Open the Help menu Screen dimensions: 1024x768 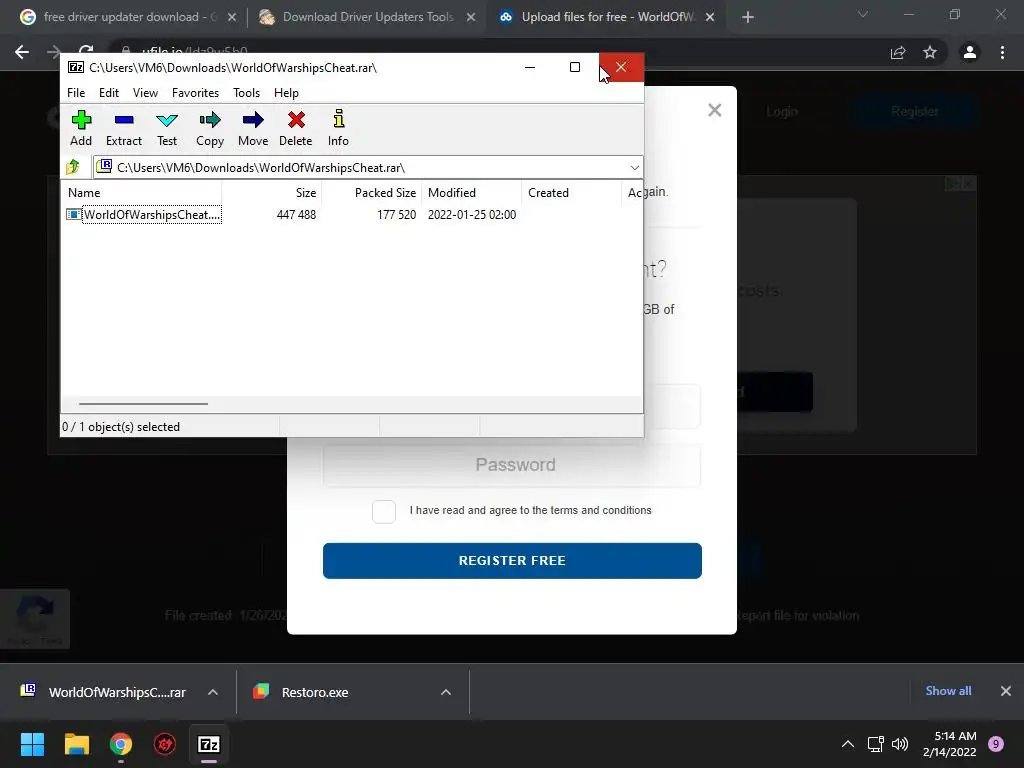286,93
